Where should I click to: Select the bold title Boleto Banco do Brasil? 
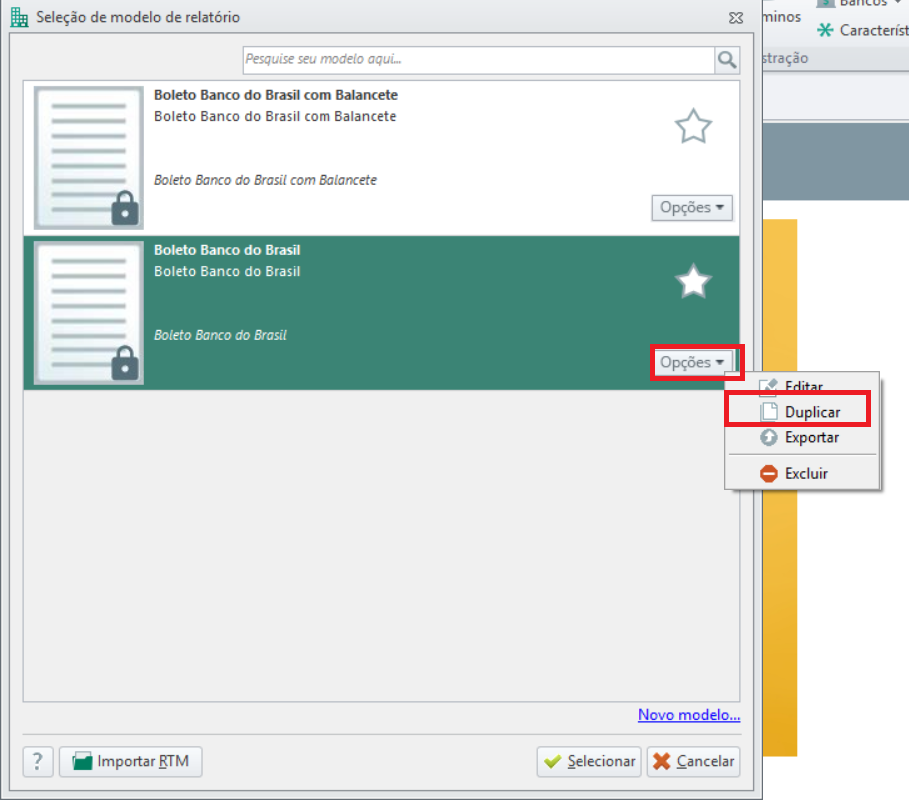pos(227,250)
